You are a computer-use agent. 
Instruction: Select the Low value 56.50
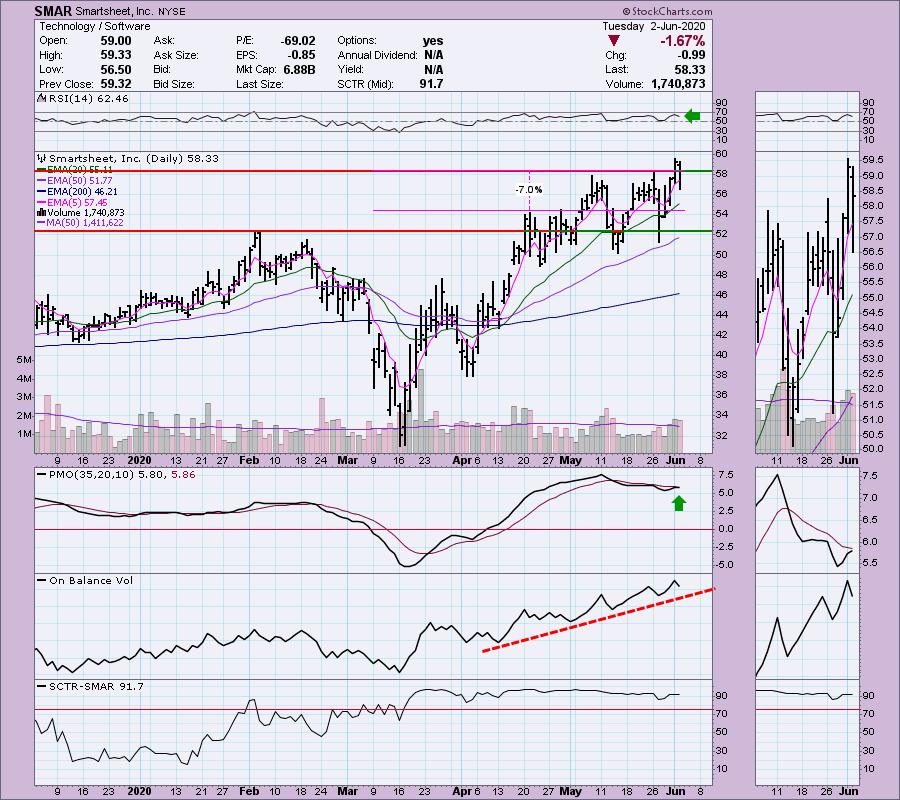tap(116, 69)
